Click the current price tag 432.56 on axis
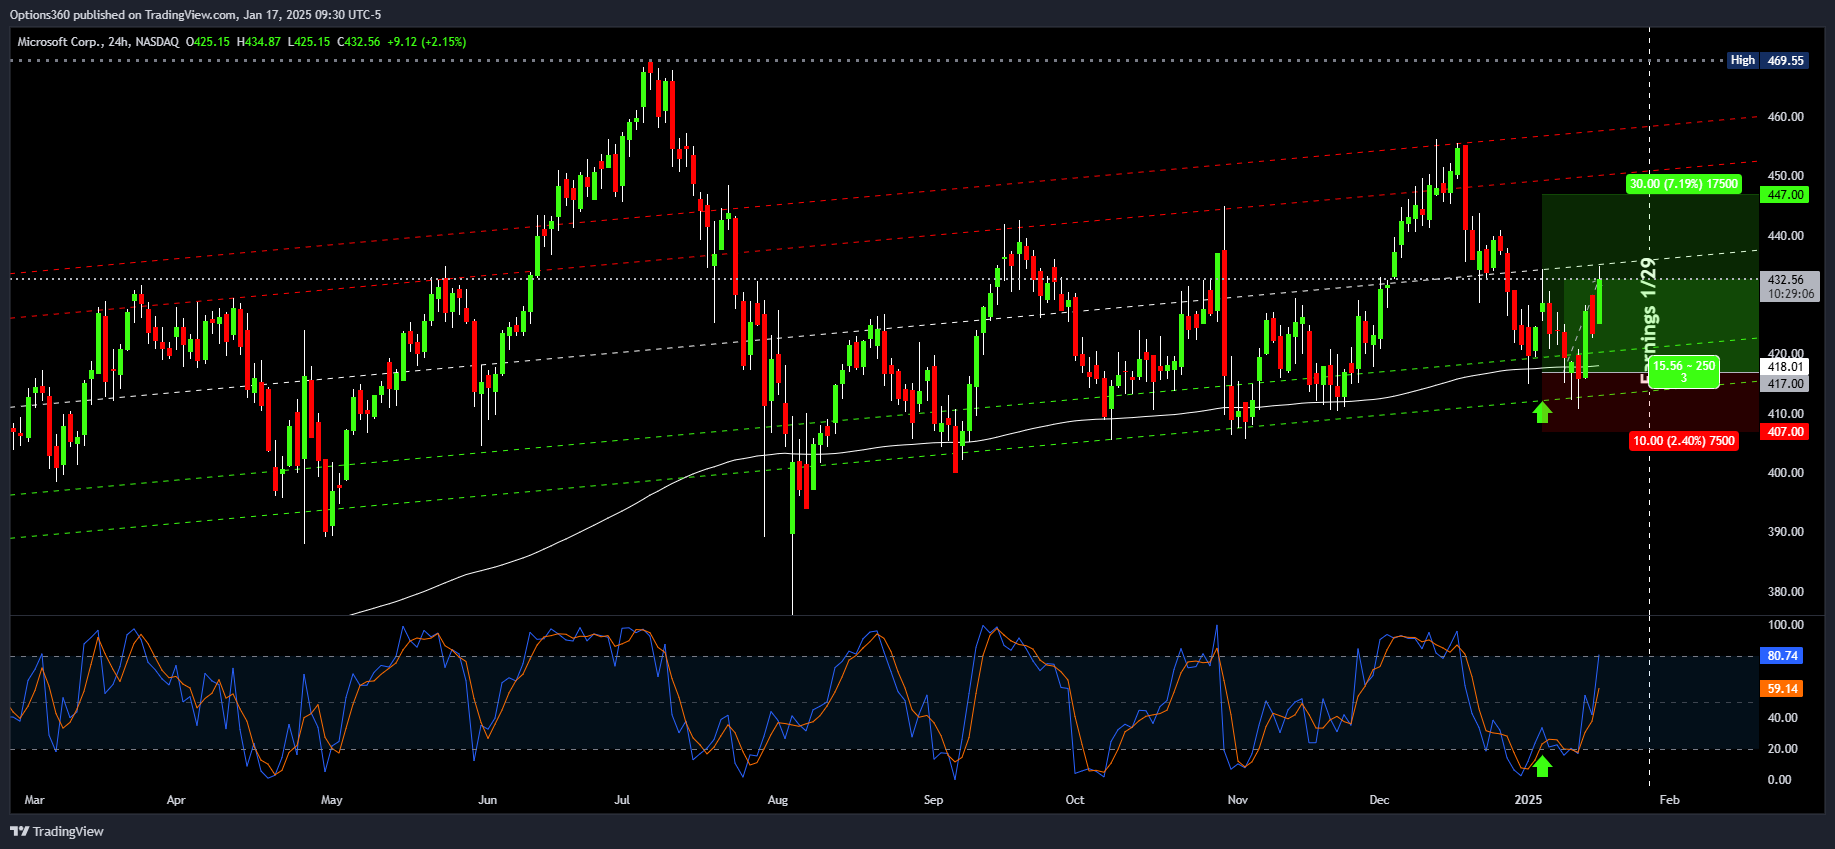This screenshot has width=1835, height=849. click(x=1785, y=280)
